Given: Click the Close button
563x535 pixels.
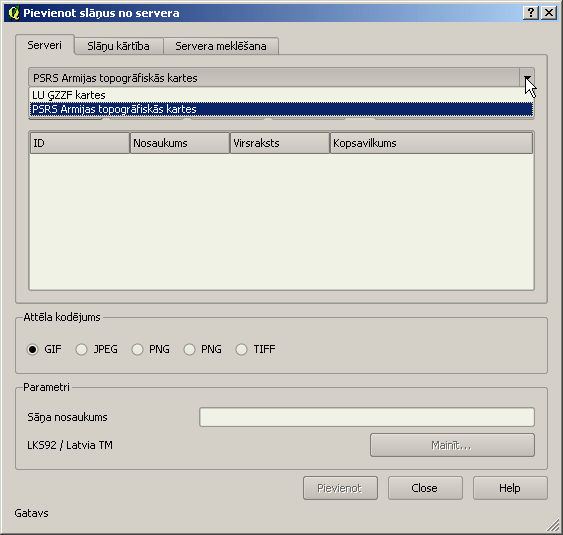Looking at the screenshot, I should pyautogui.click(x=425, y=488).
